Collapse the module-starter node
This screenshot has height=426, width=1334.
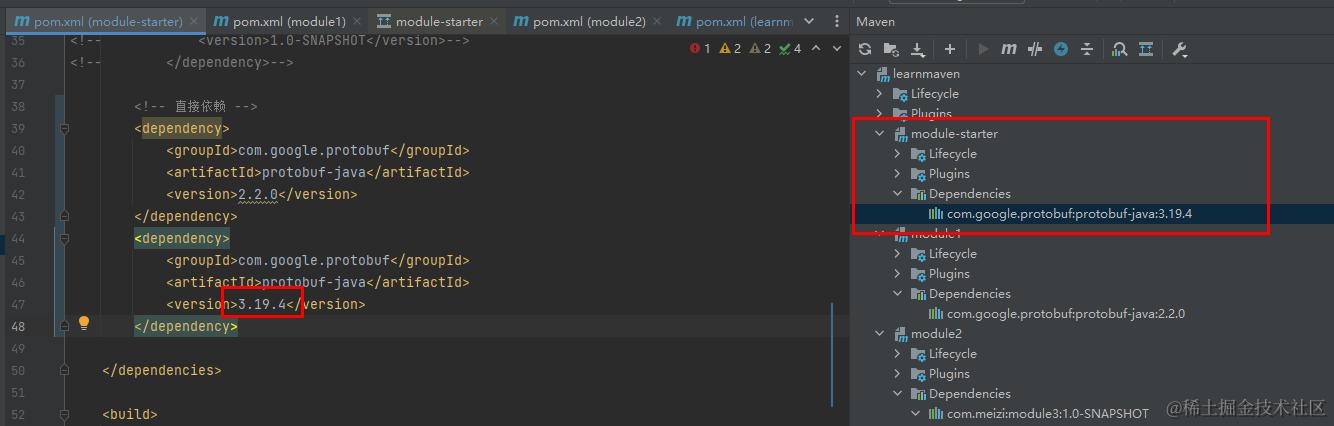point(880,133)
